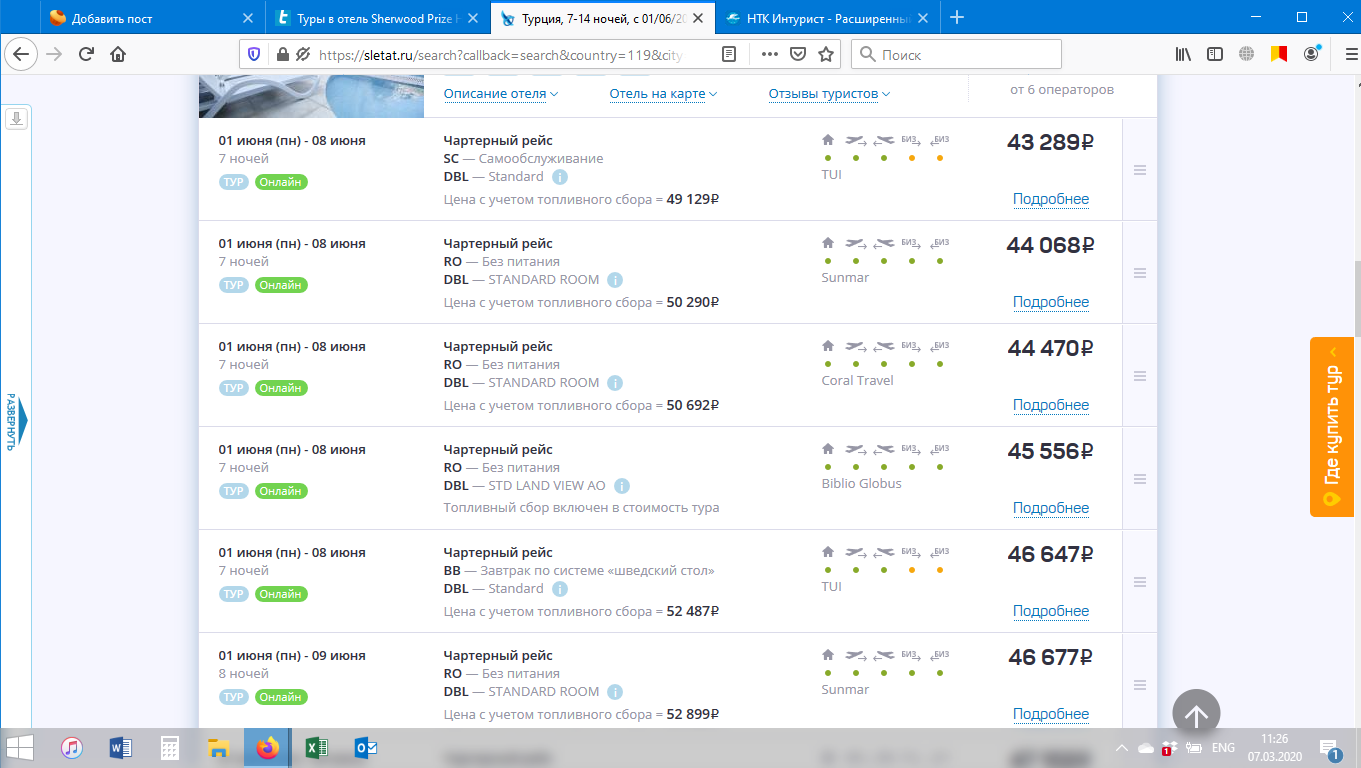Viewport: 1361px width, 768px height.
Task: Open Firefox account icon
Action: tap(1311, 54)
